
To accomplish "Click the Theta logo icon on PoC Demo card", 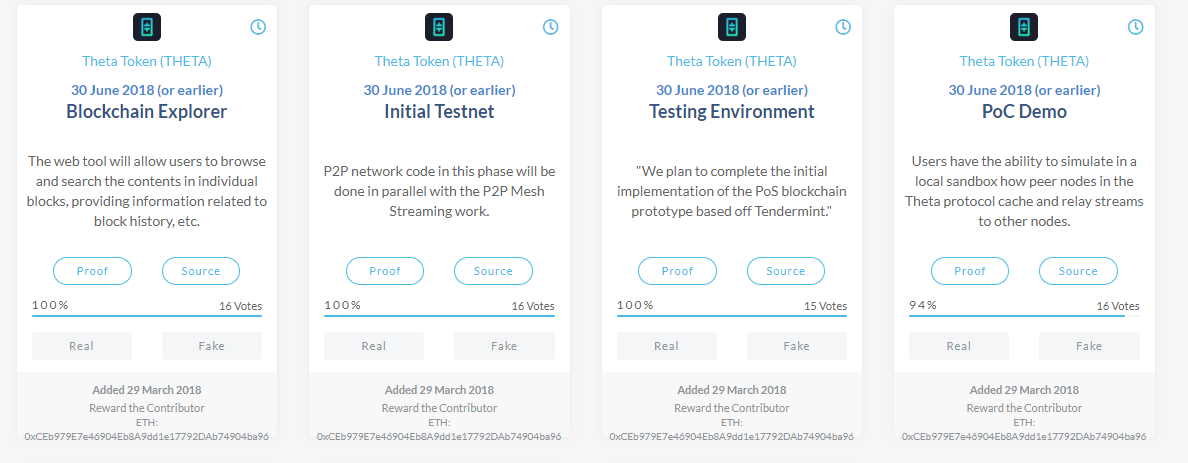I will (x=1024, y=27).
